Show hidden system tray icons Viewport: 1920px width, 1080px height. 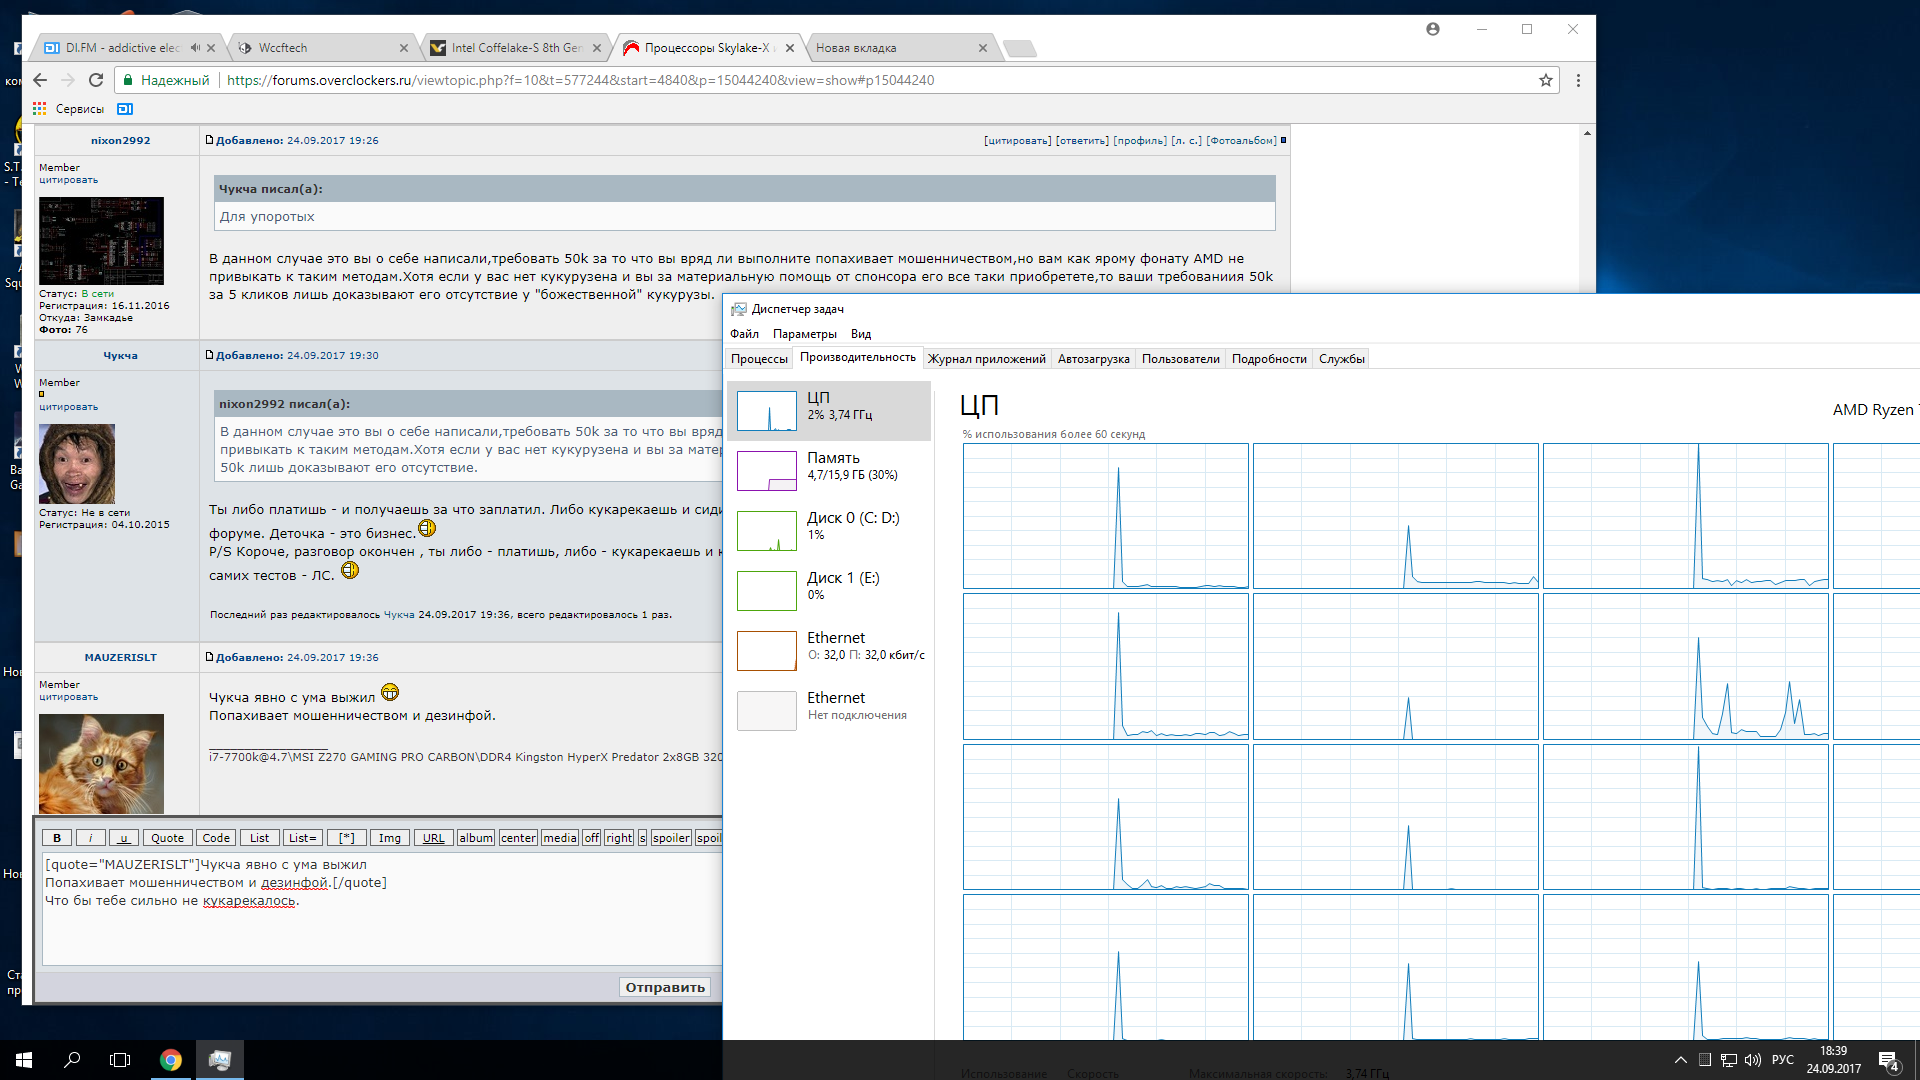(x=1681, y=1060)
